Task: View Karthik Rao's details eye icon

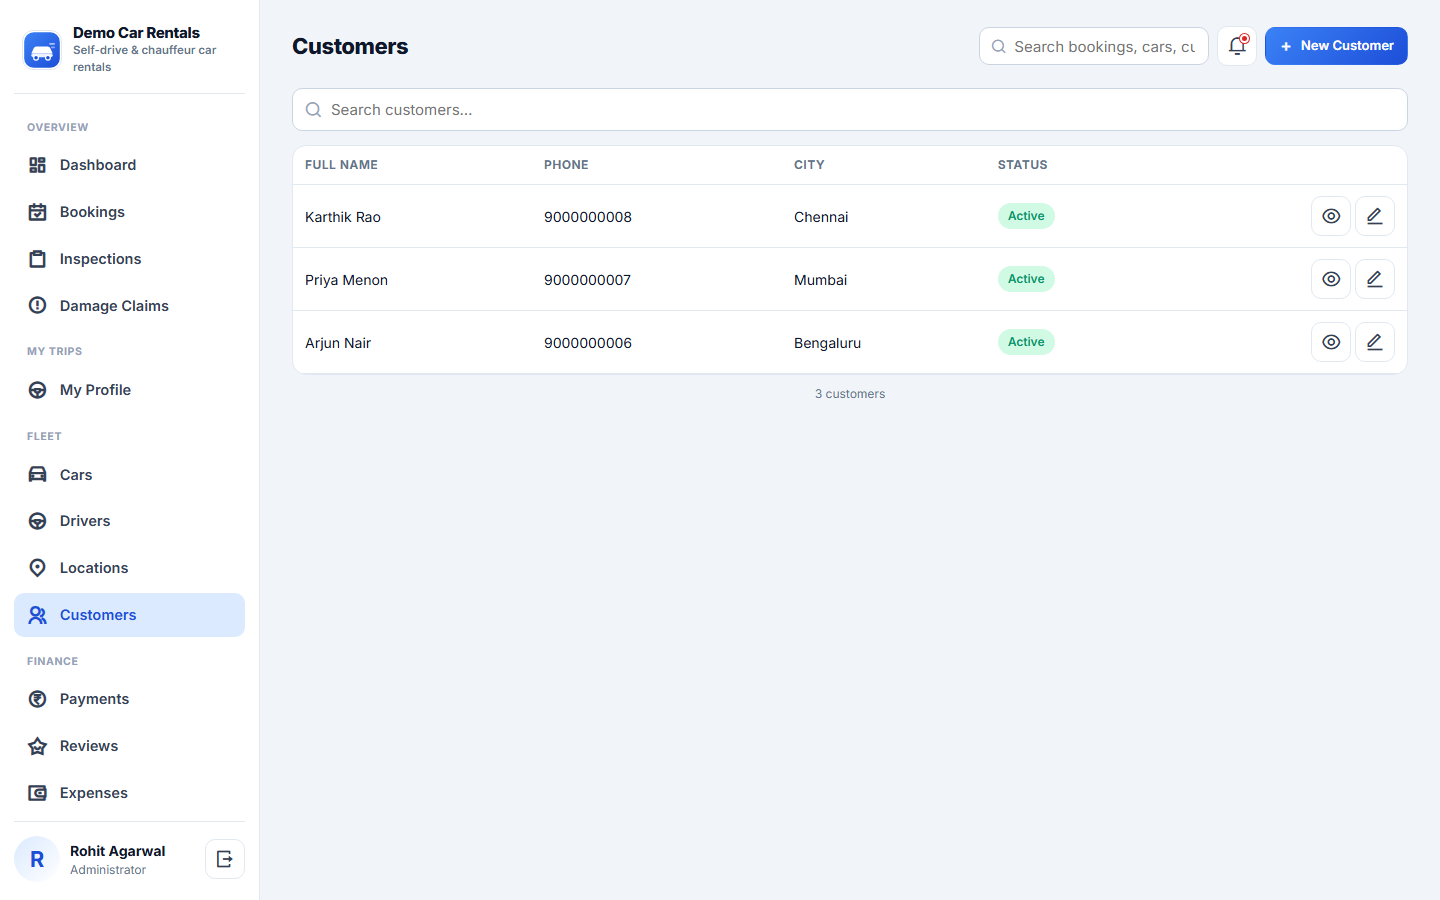Action: [x=1331, y=216]
